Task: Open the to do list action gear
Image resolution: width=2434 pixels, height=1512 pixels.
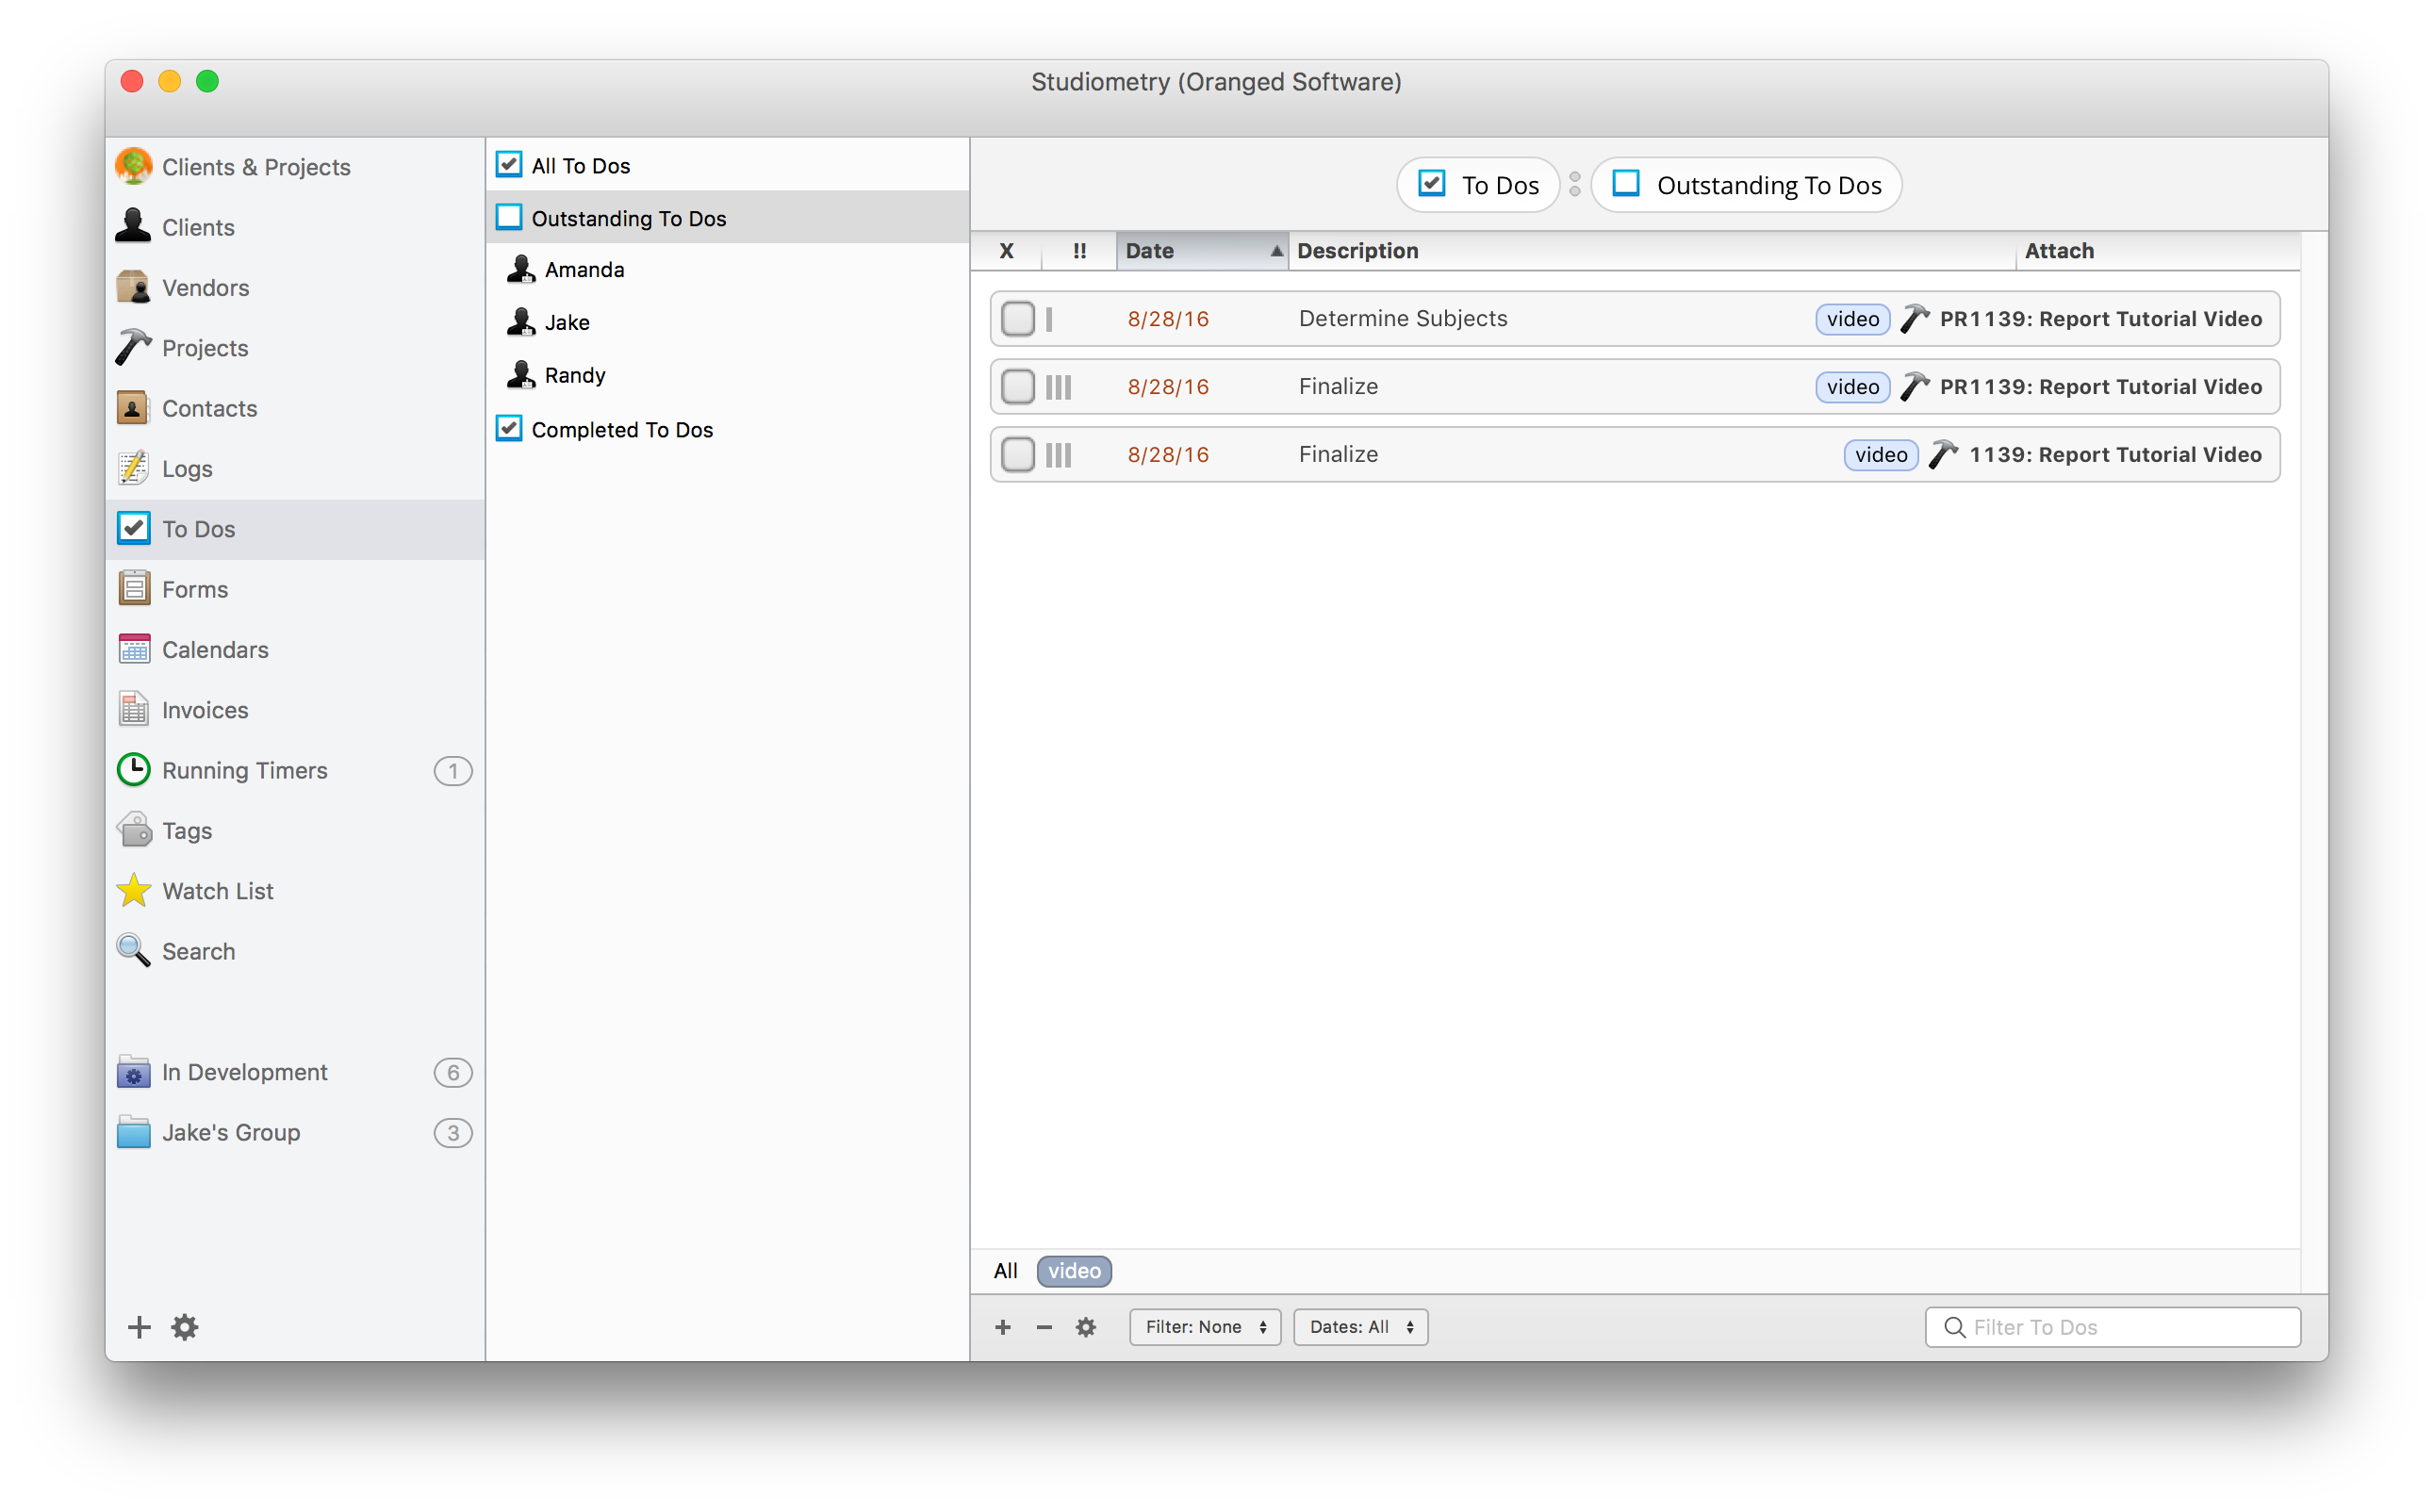Action: click(x=1086, y=1327)
